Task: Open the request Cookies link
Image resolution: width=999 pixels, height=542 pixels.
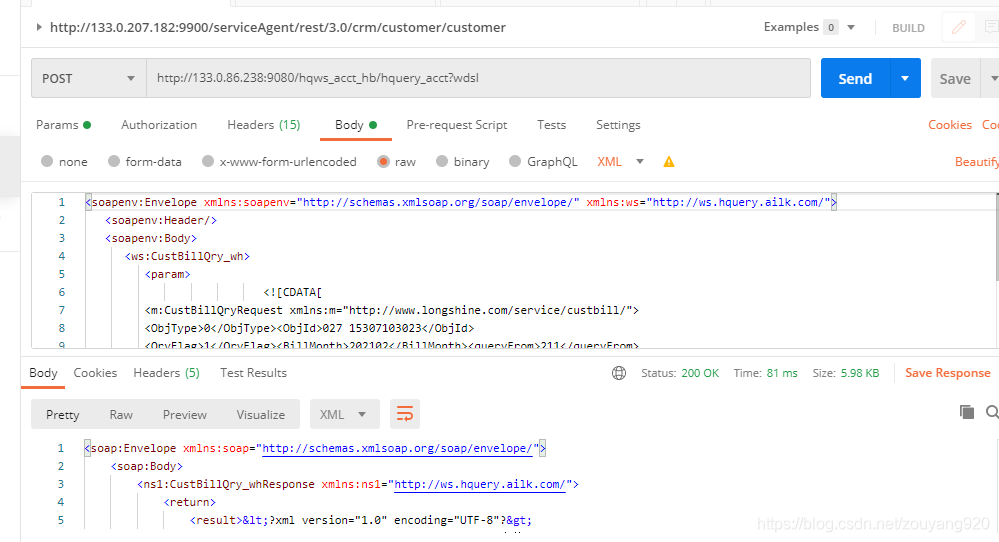Action: coord(949,125)
